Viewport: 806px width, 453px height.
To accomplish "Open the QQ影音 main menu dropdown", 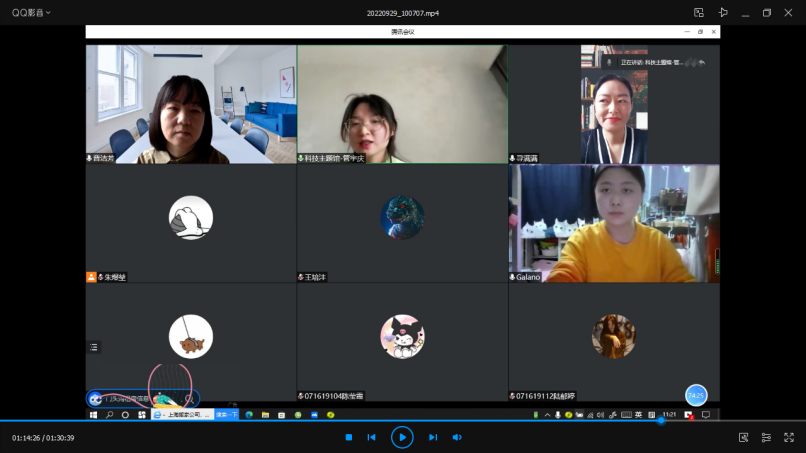I will point(31,13).
